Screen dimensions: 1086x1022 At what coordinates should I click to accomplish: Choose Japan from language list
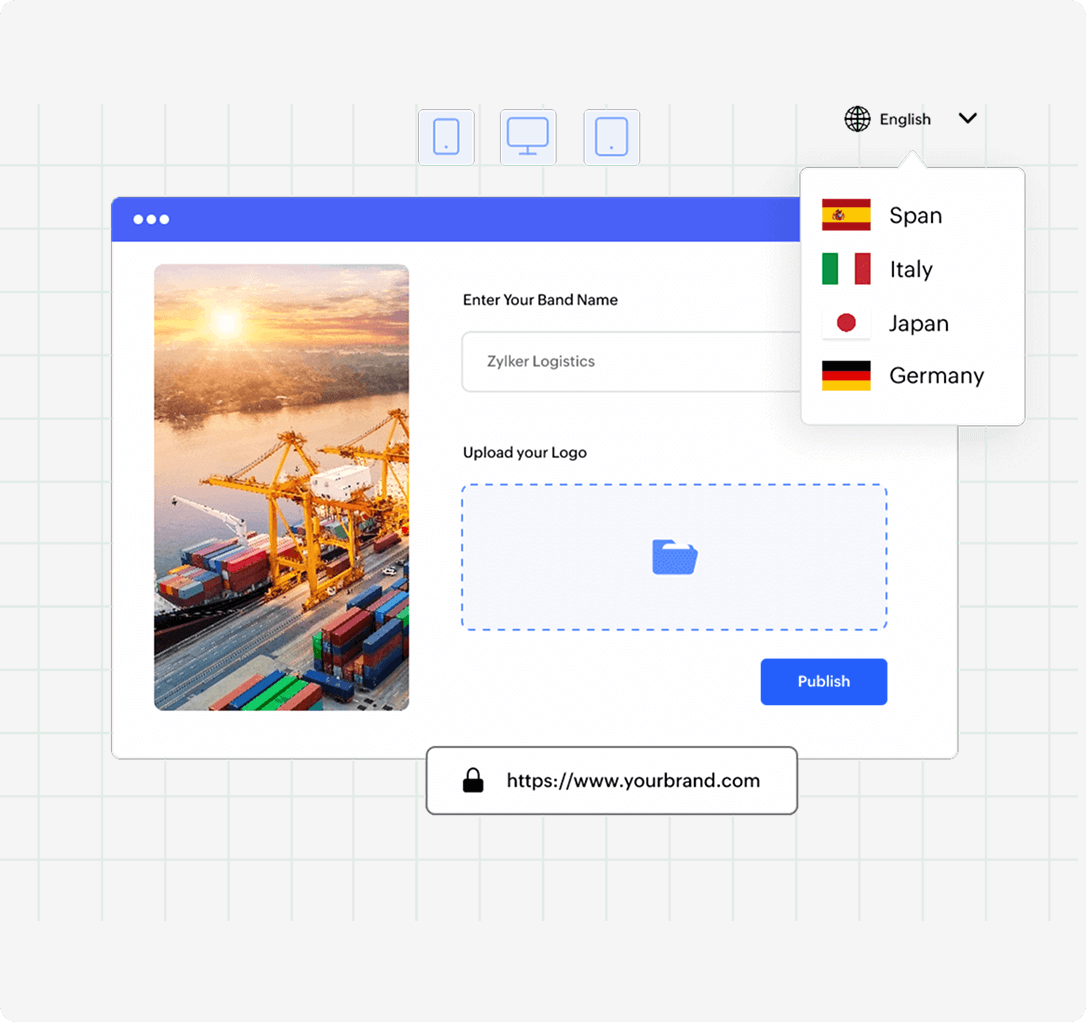(919, 323)
